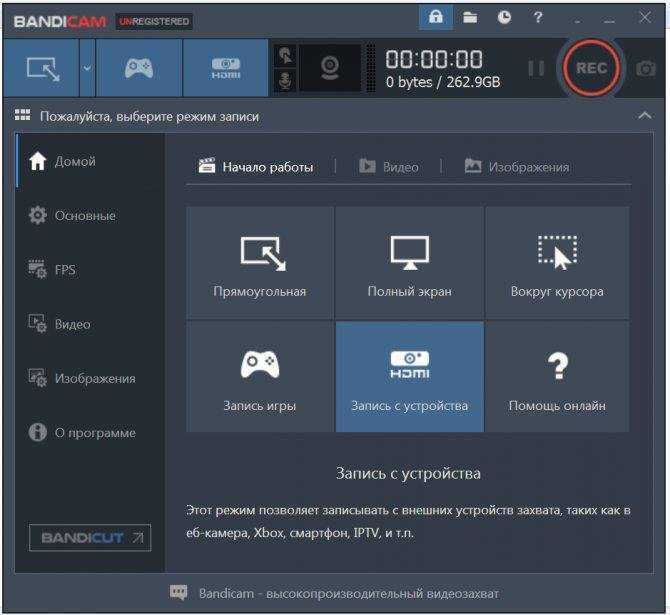
Task: Switch to the Видео tab
Action: tap(388, 167)
